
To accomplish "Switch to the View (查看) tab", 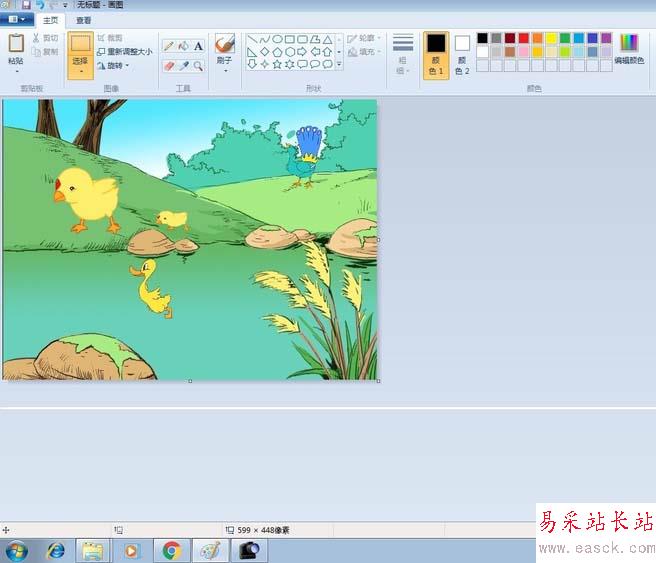I will click(x=83, y=20).
